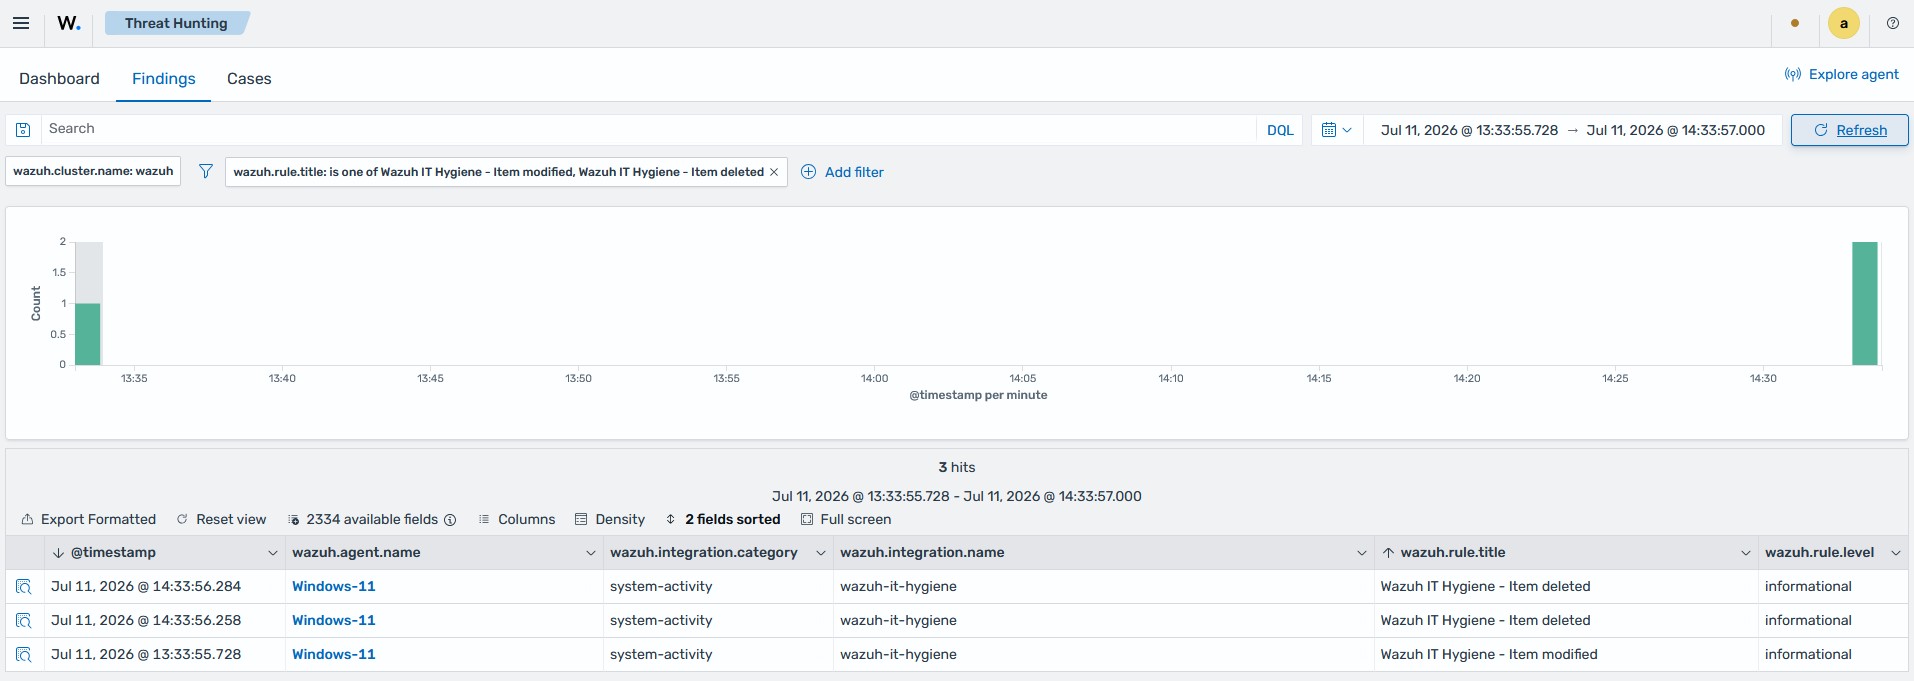This screenshot has height=681, width=1914.
Task: Click the filter funnel icon
Action: (206, 171)
